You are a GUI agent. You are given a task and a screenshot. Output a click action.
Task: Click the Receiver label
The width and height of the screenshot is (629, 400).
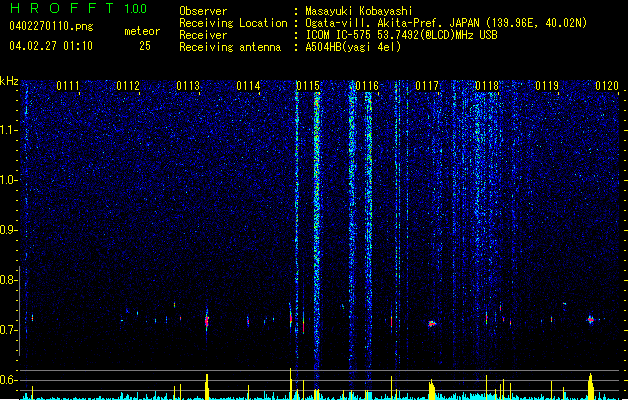point(203,35)
